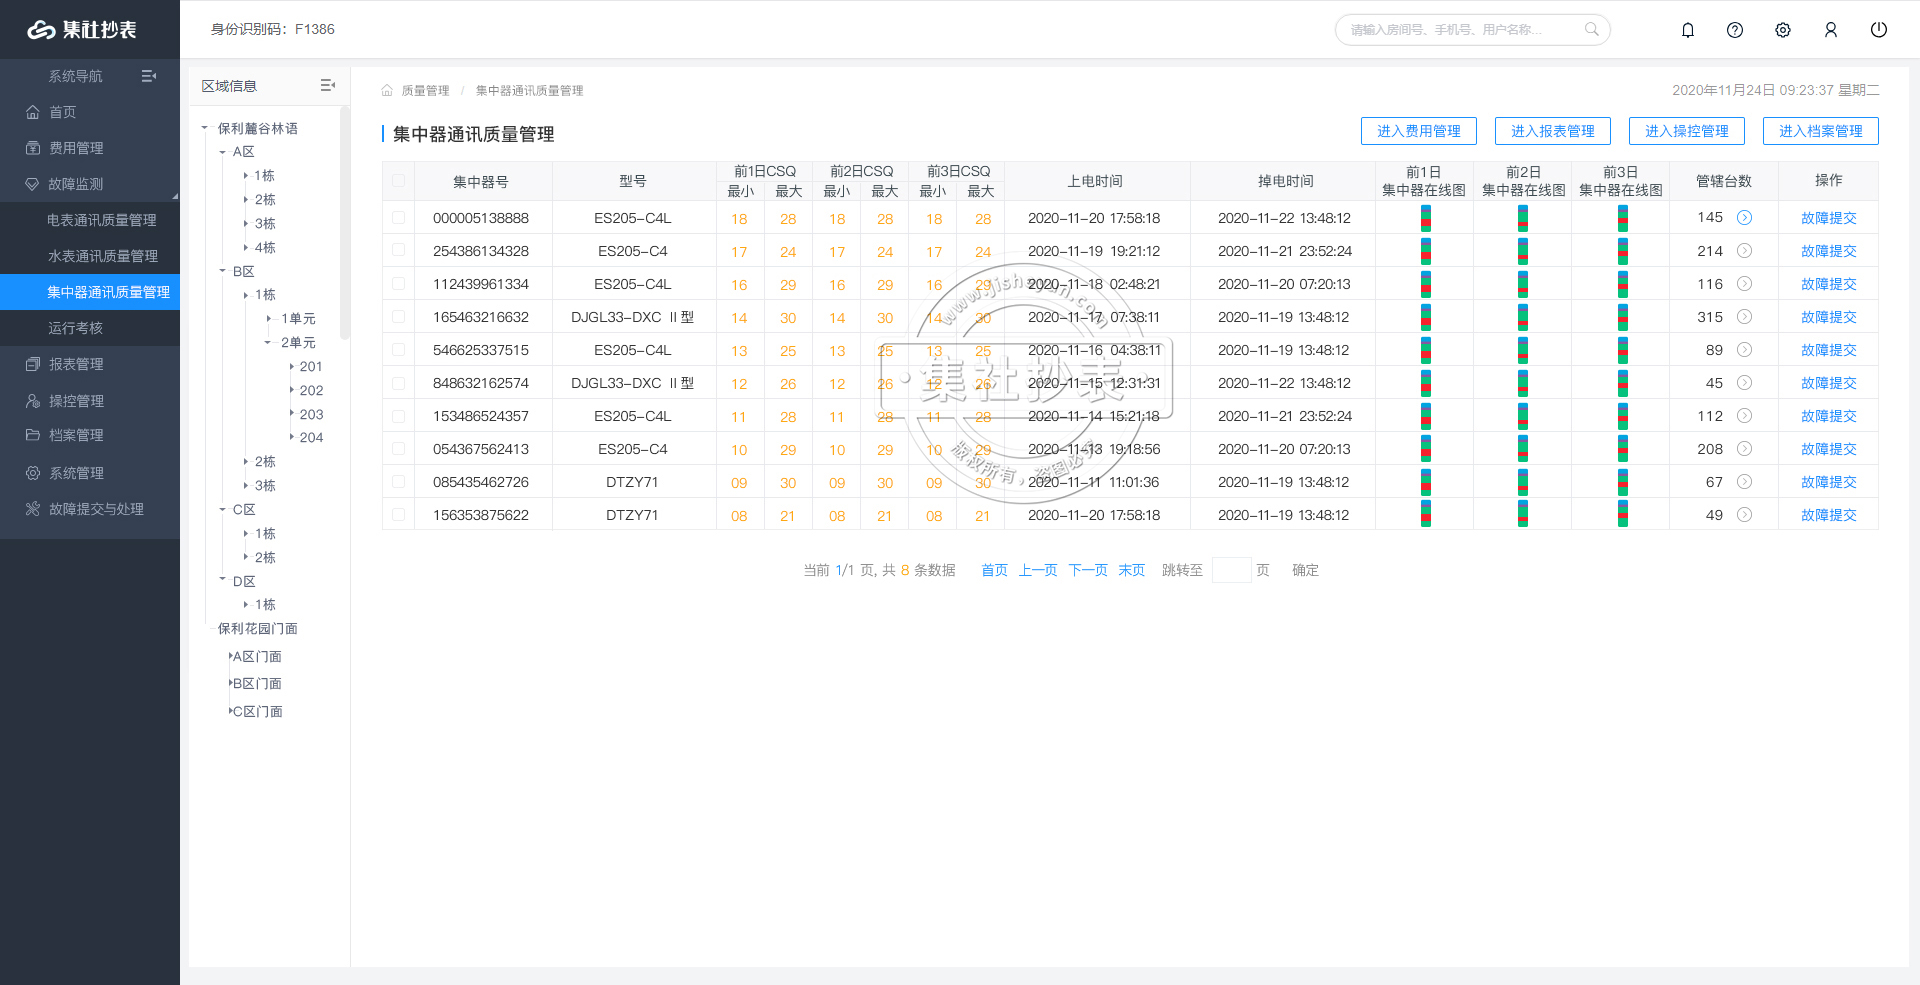1920x985 pixels.
Task: Click 故障提交 link for concentrator 254386134328
Action: tap(1828, 251)
